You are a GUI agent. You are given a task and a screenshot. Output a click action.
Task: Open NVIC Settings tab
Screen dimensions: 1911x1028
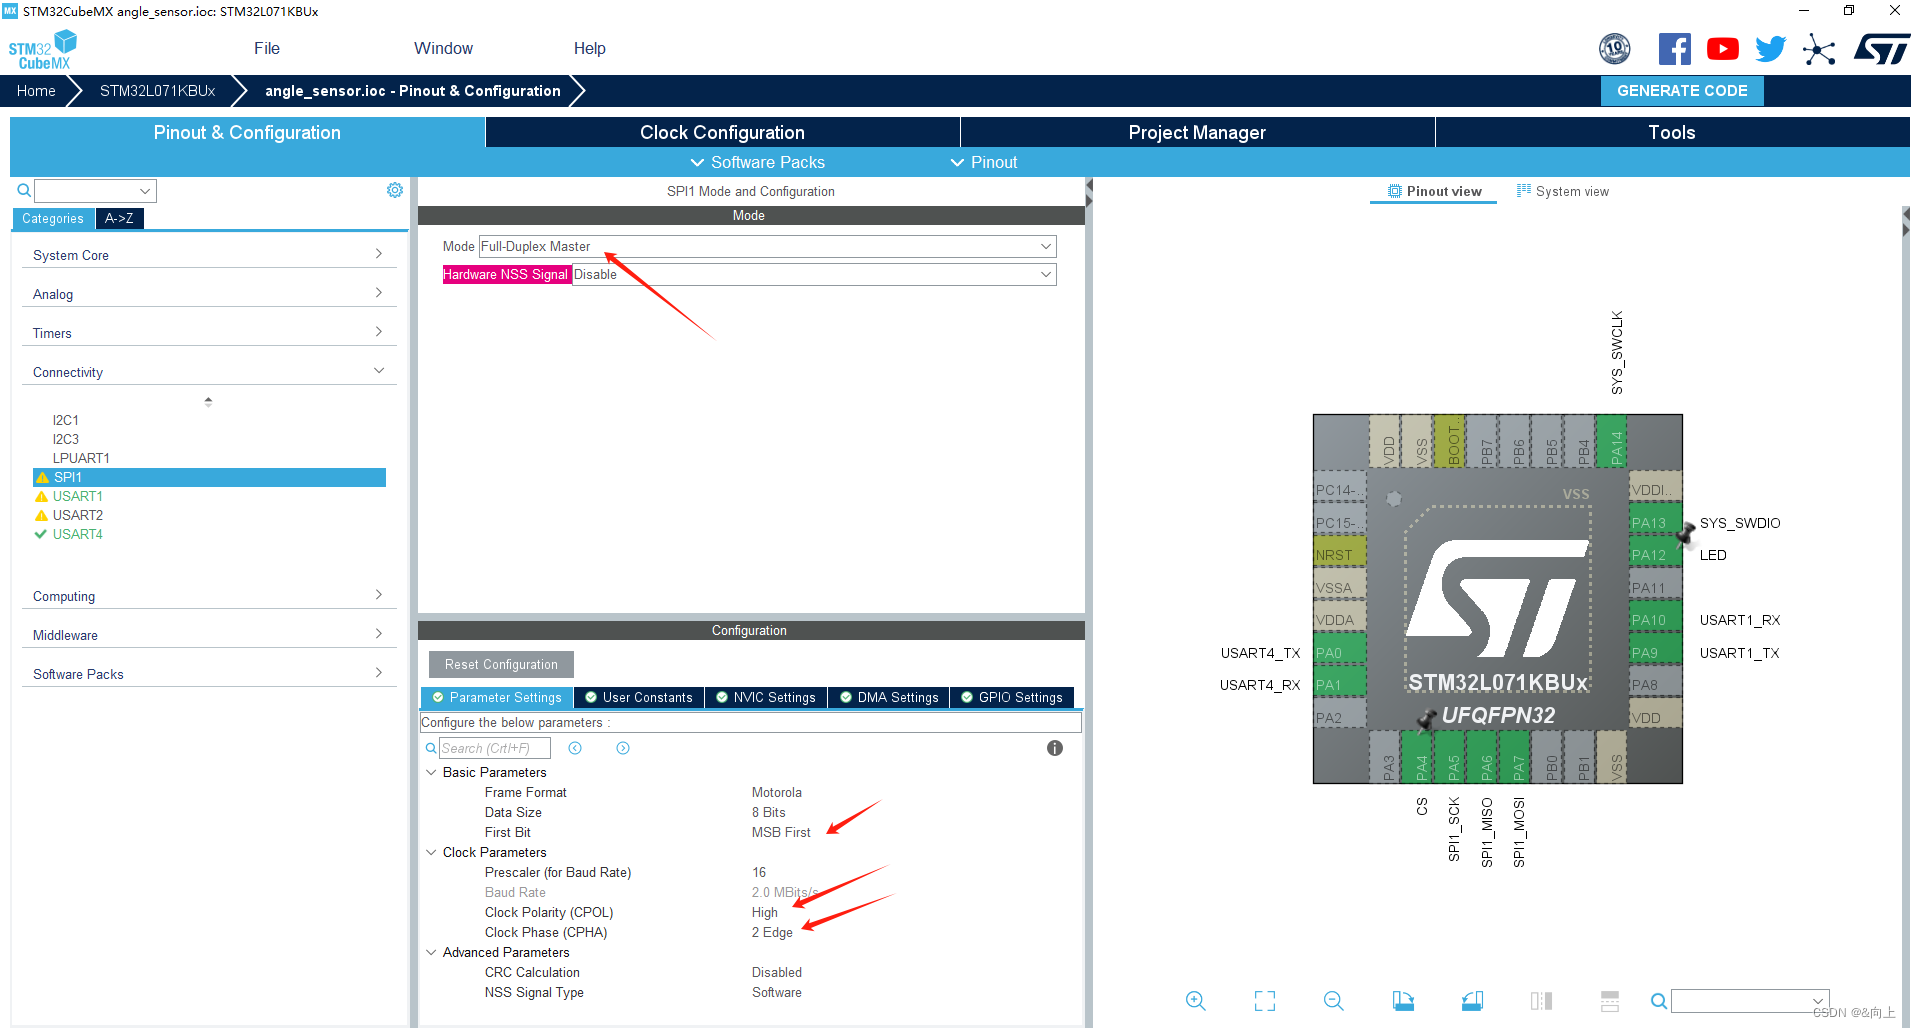[766, 697]
